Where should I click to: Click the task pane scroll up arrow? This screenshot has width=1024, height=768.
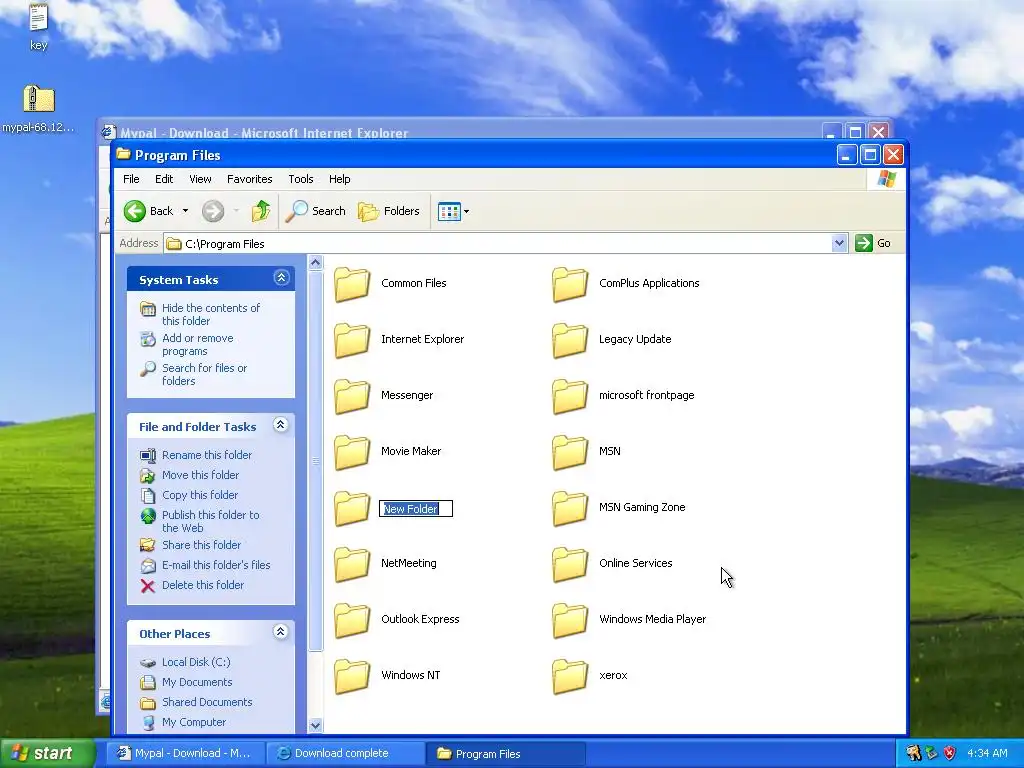tap(315, 263)
